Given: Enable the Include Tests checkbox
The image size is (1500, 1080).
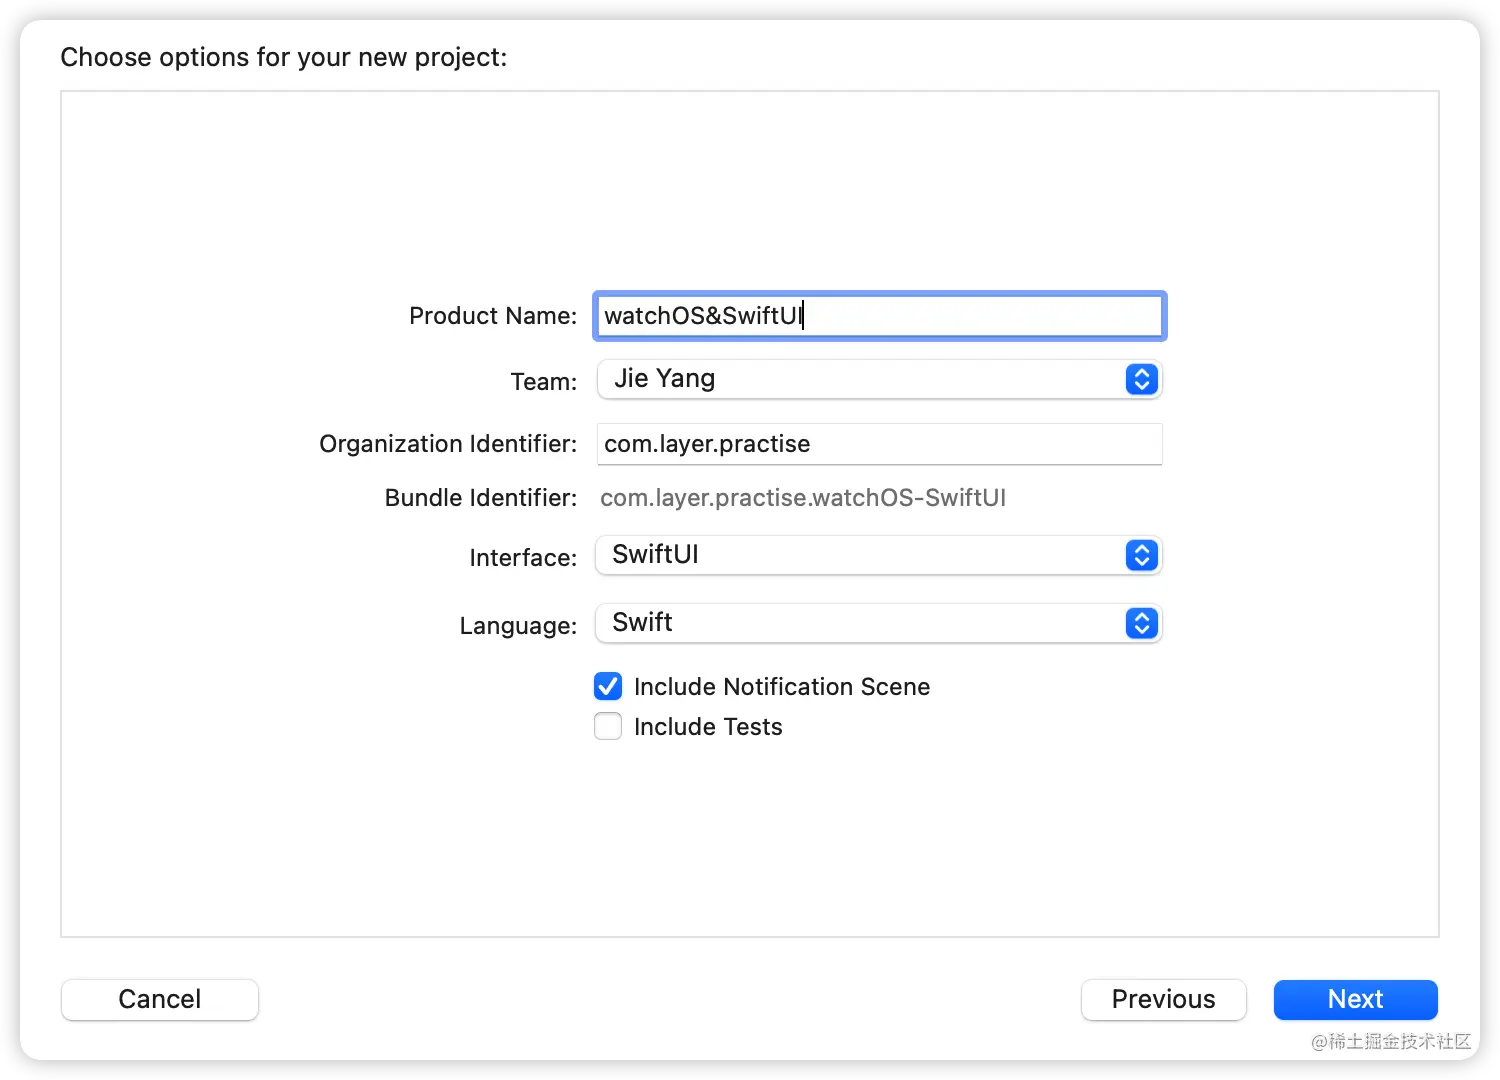Looking at the screenshot, I should click(x=608, y=727).
